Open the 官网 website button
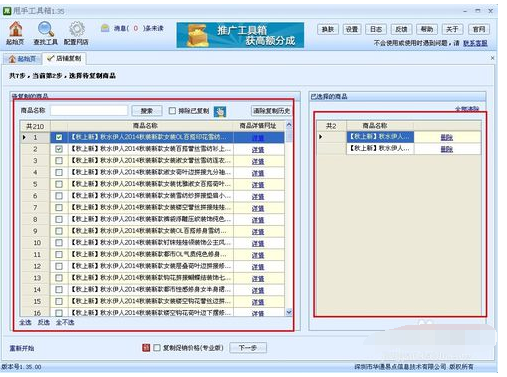Viewport: 507px width, 377px height. coord(479,29)
